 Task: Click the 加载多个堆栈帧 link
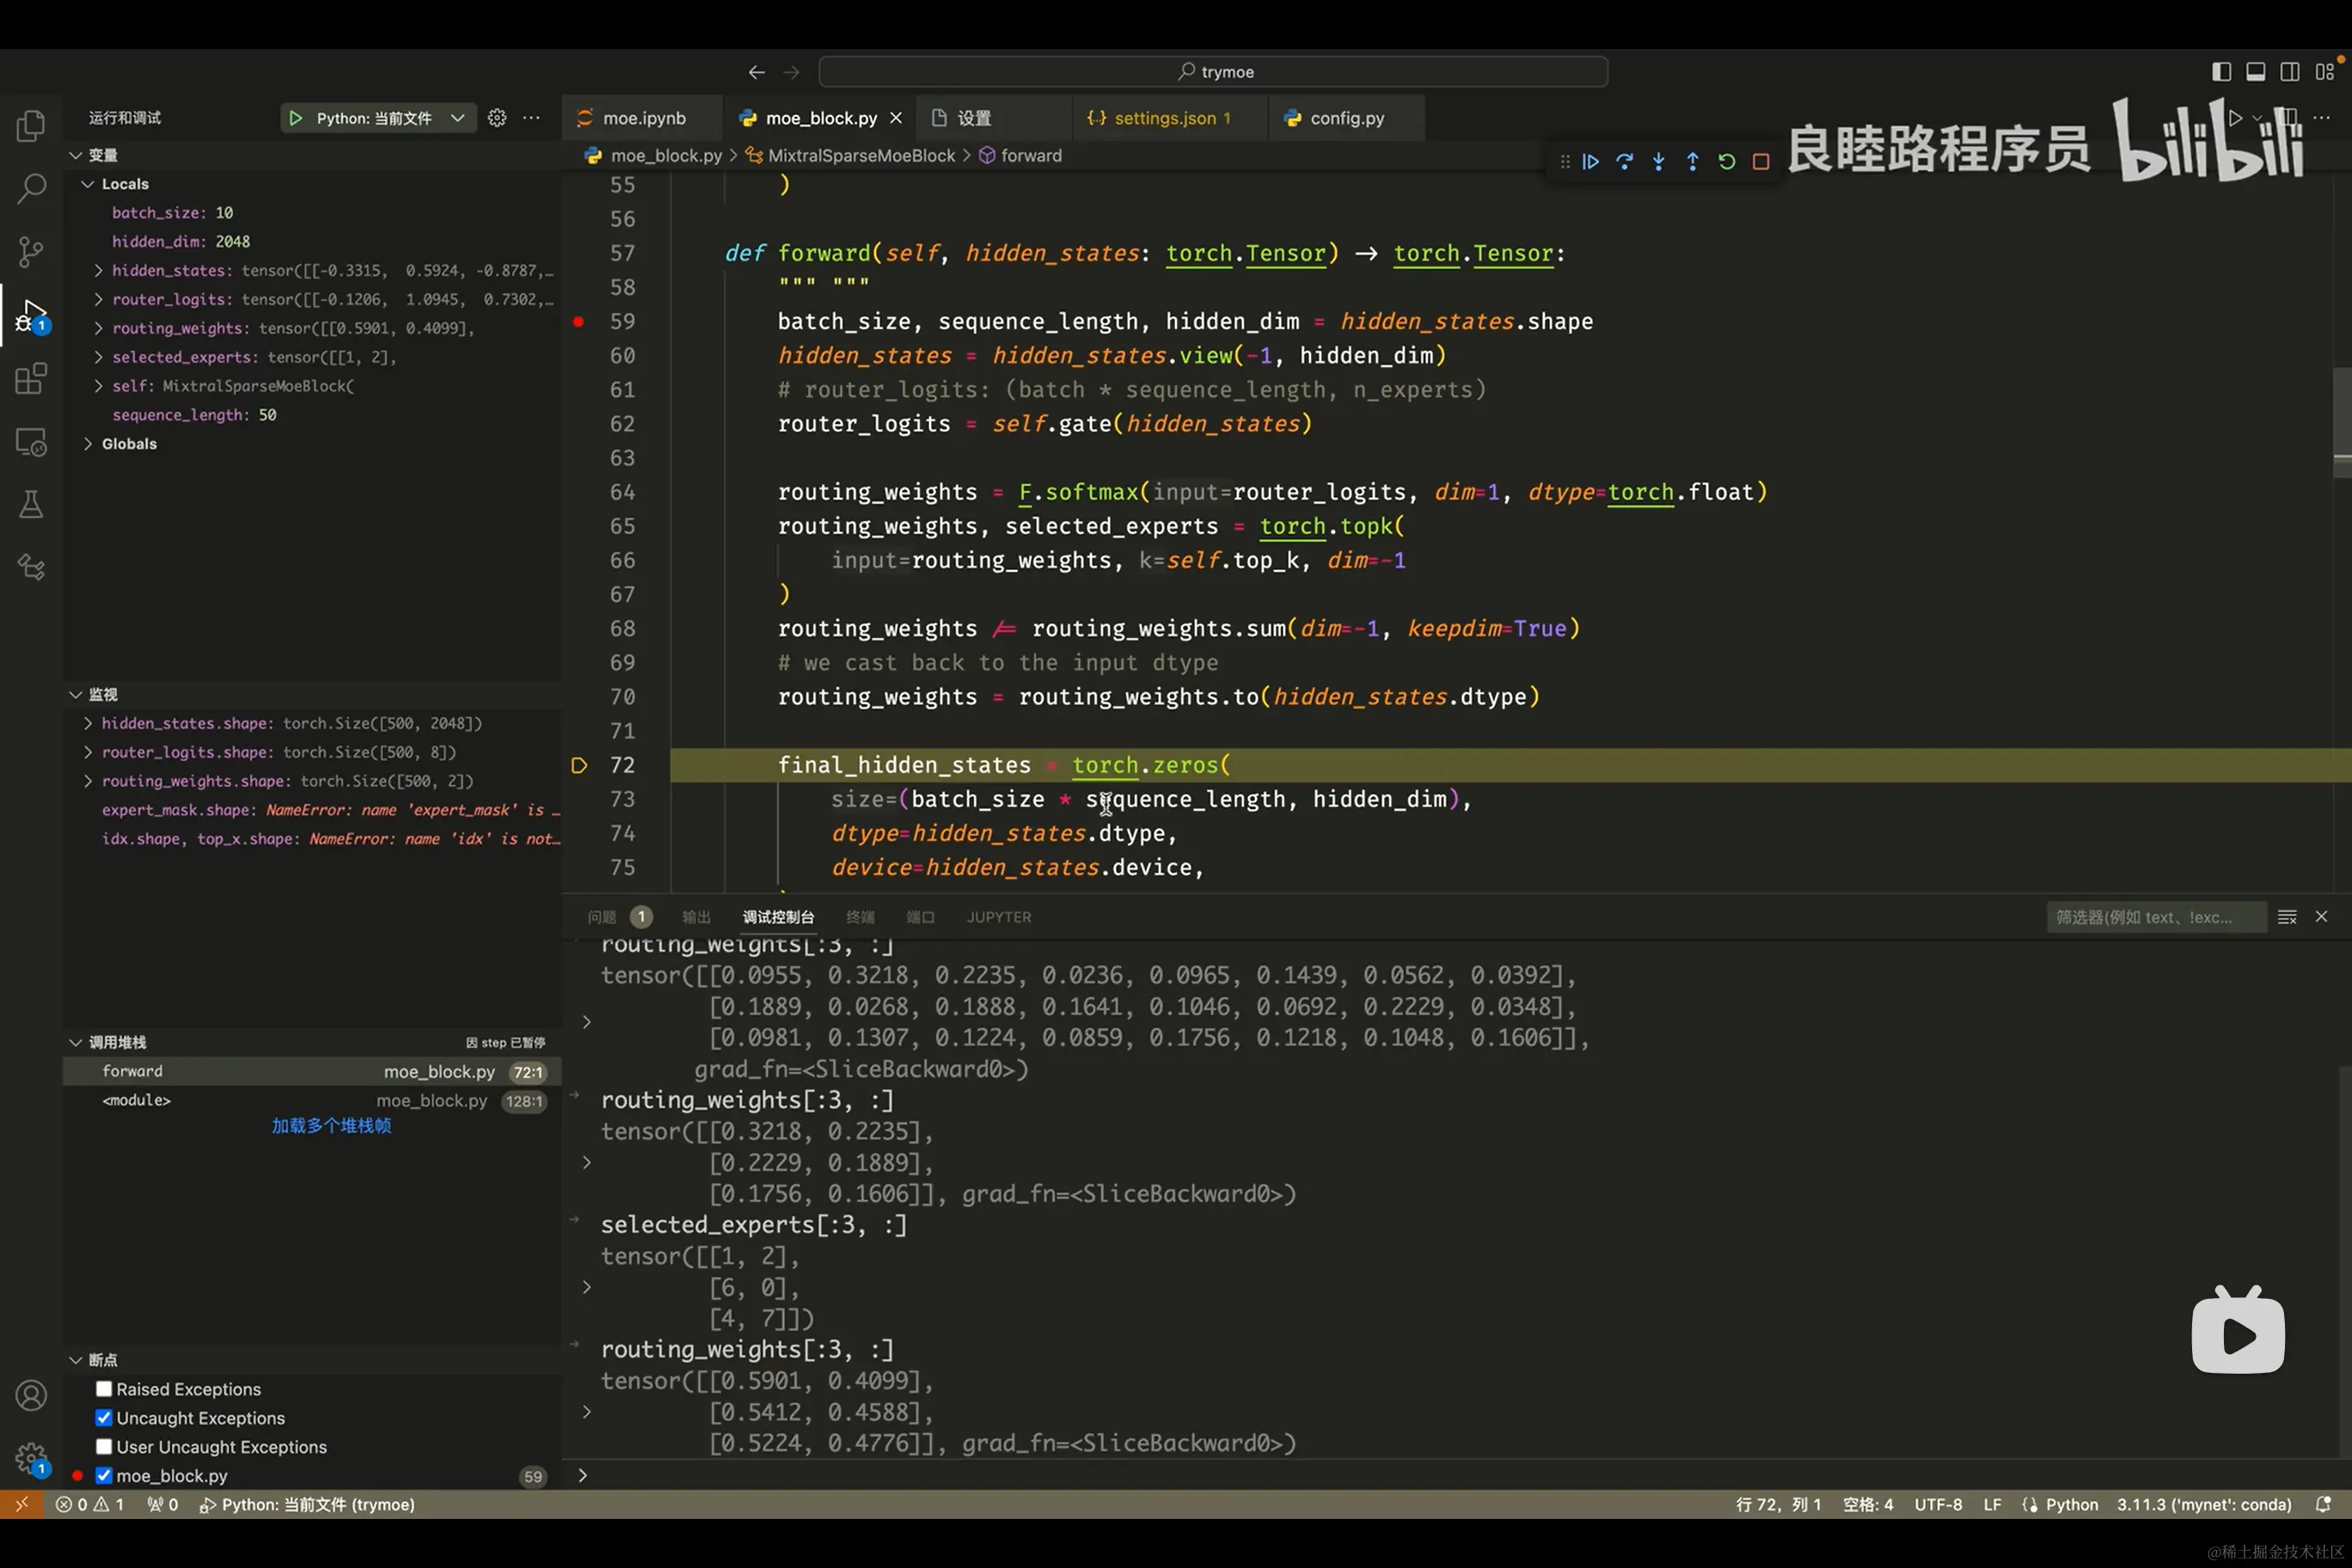tap(331, 1126)
